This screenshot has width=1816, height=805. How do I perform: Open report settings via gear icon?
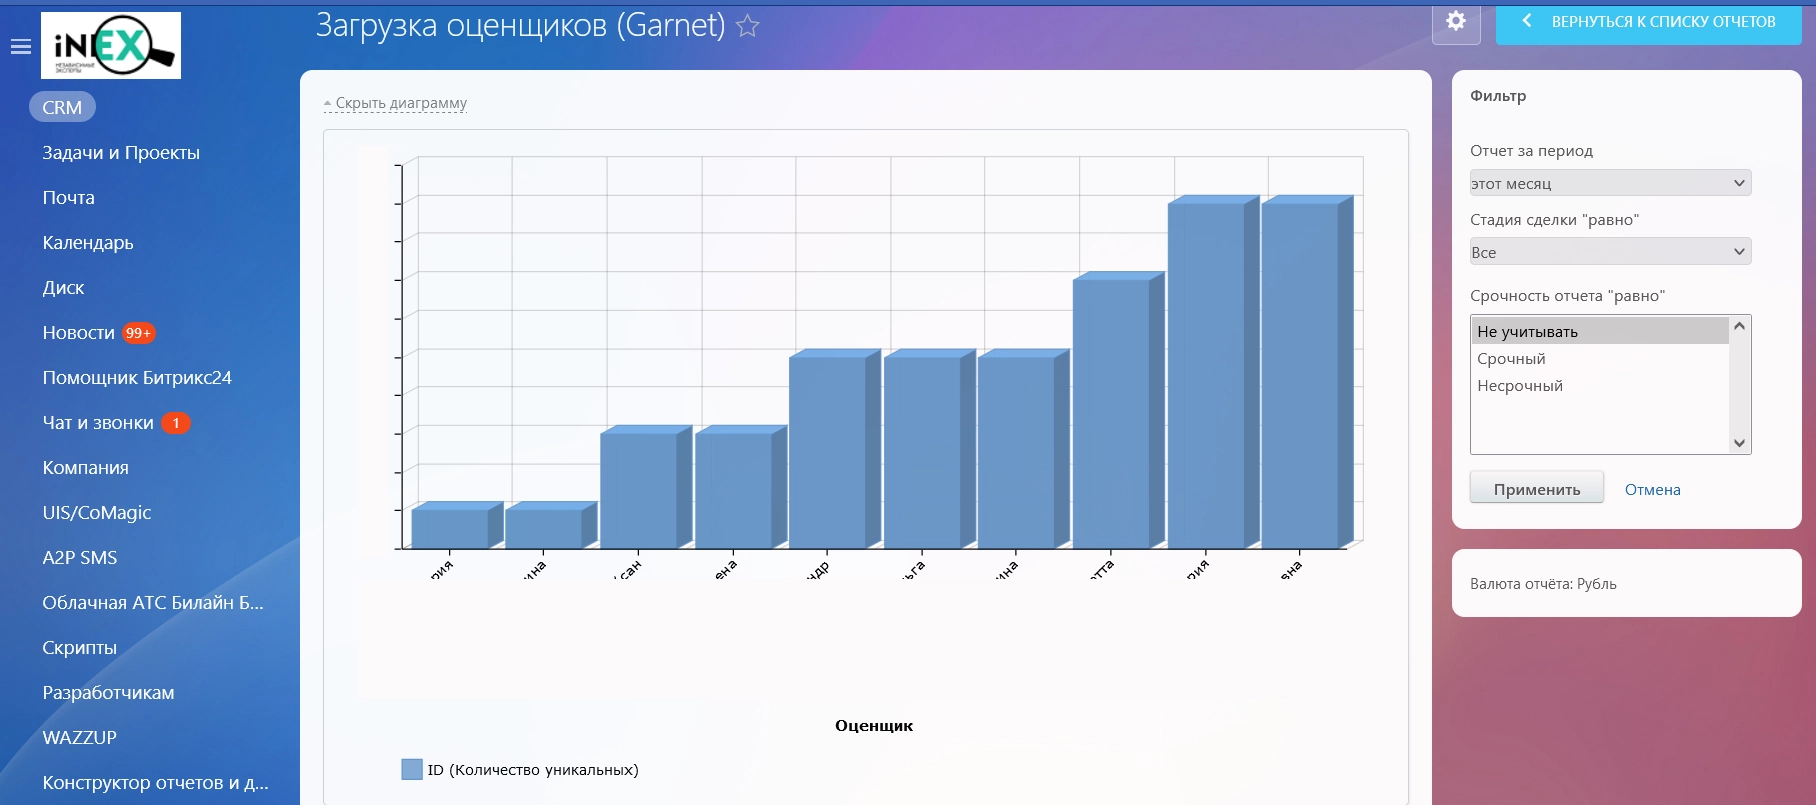[x=1456, y=21]
